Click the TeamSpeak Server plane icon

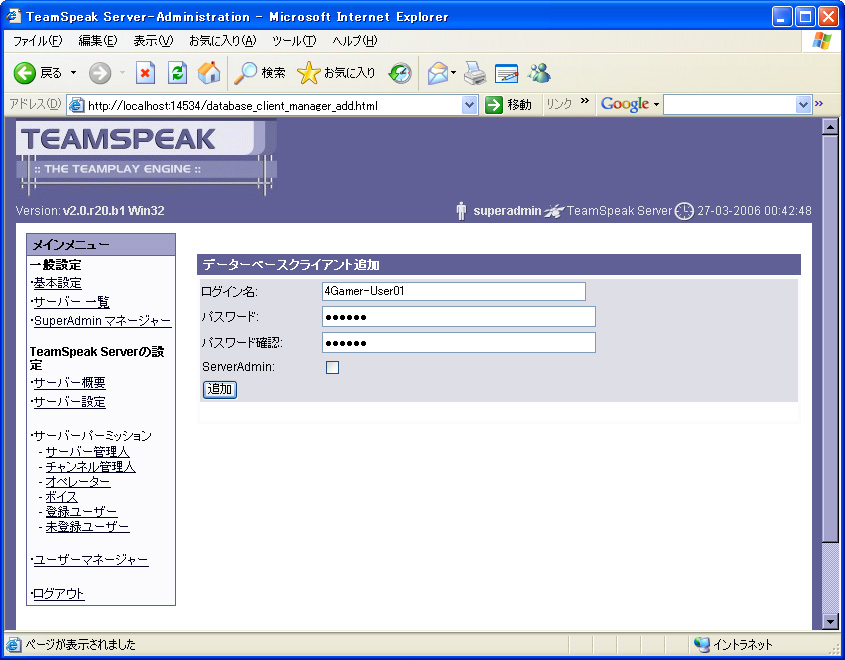coord(554,211)
